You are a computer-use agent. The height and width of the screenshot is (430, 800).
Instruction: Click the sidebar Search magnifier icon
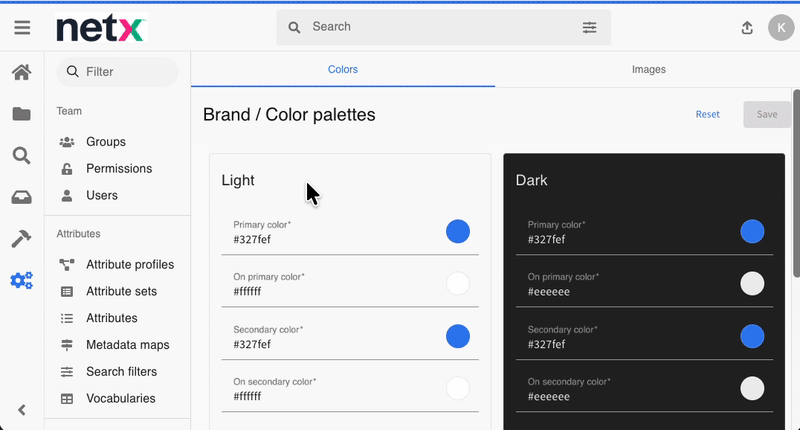pos(21,155)
